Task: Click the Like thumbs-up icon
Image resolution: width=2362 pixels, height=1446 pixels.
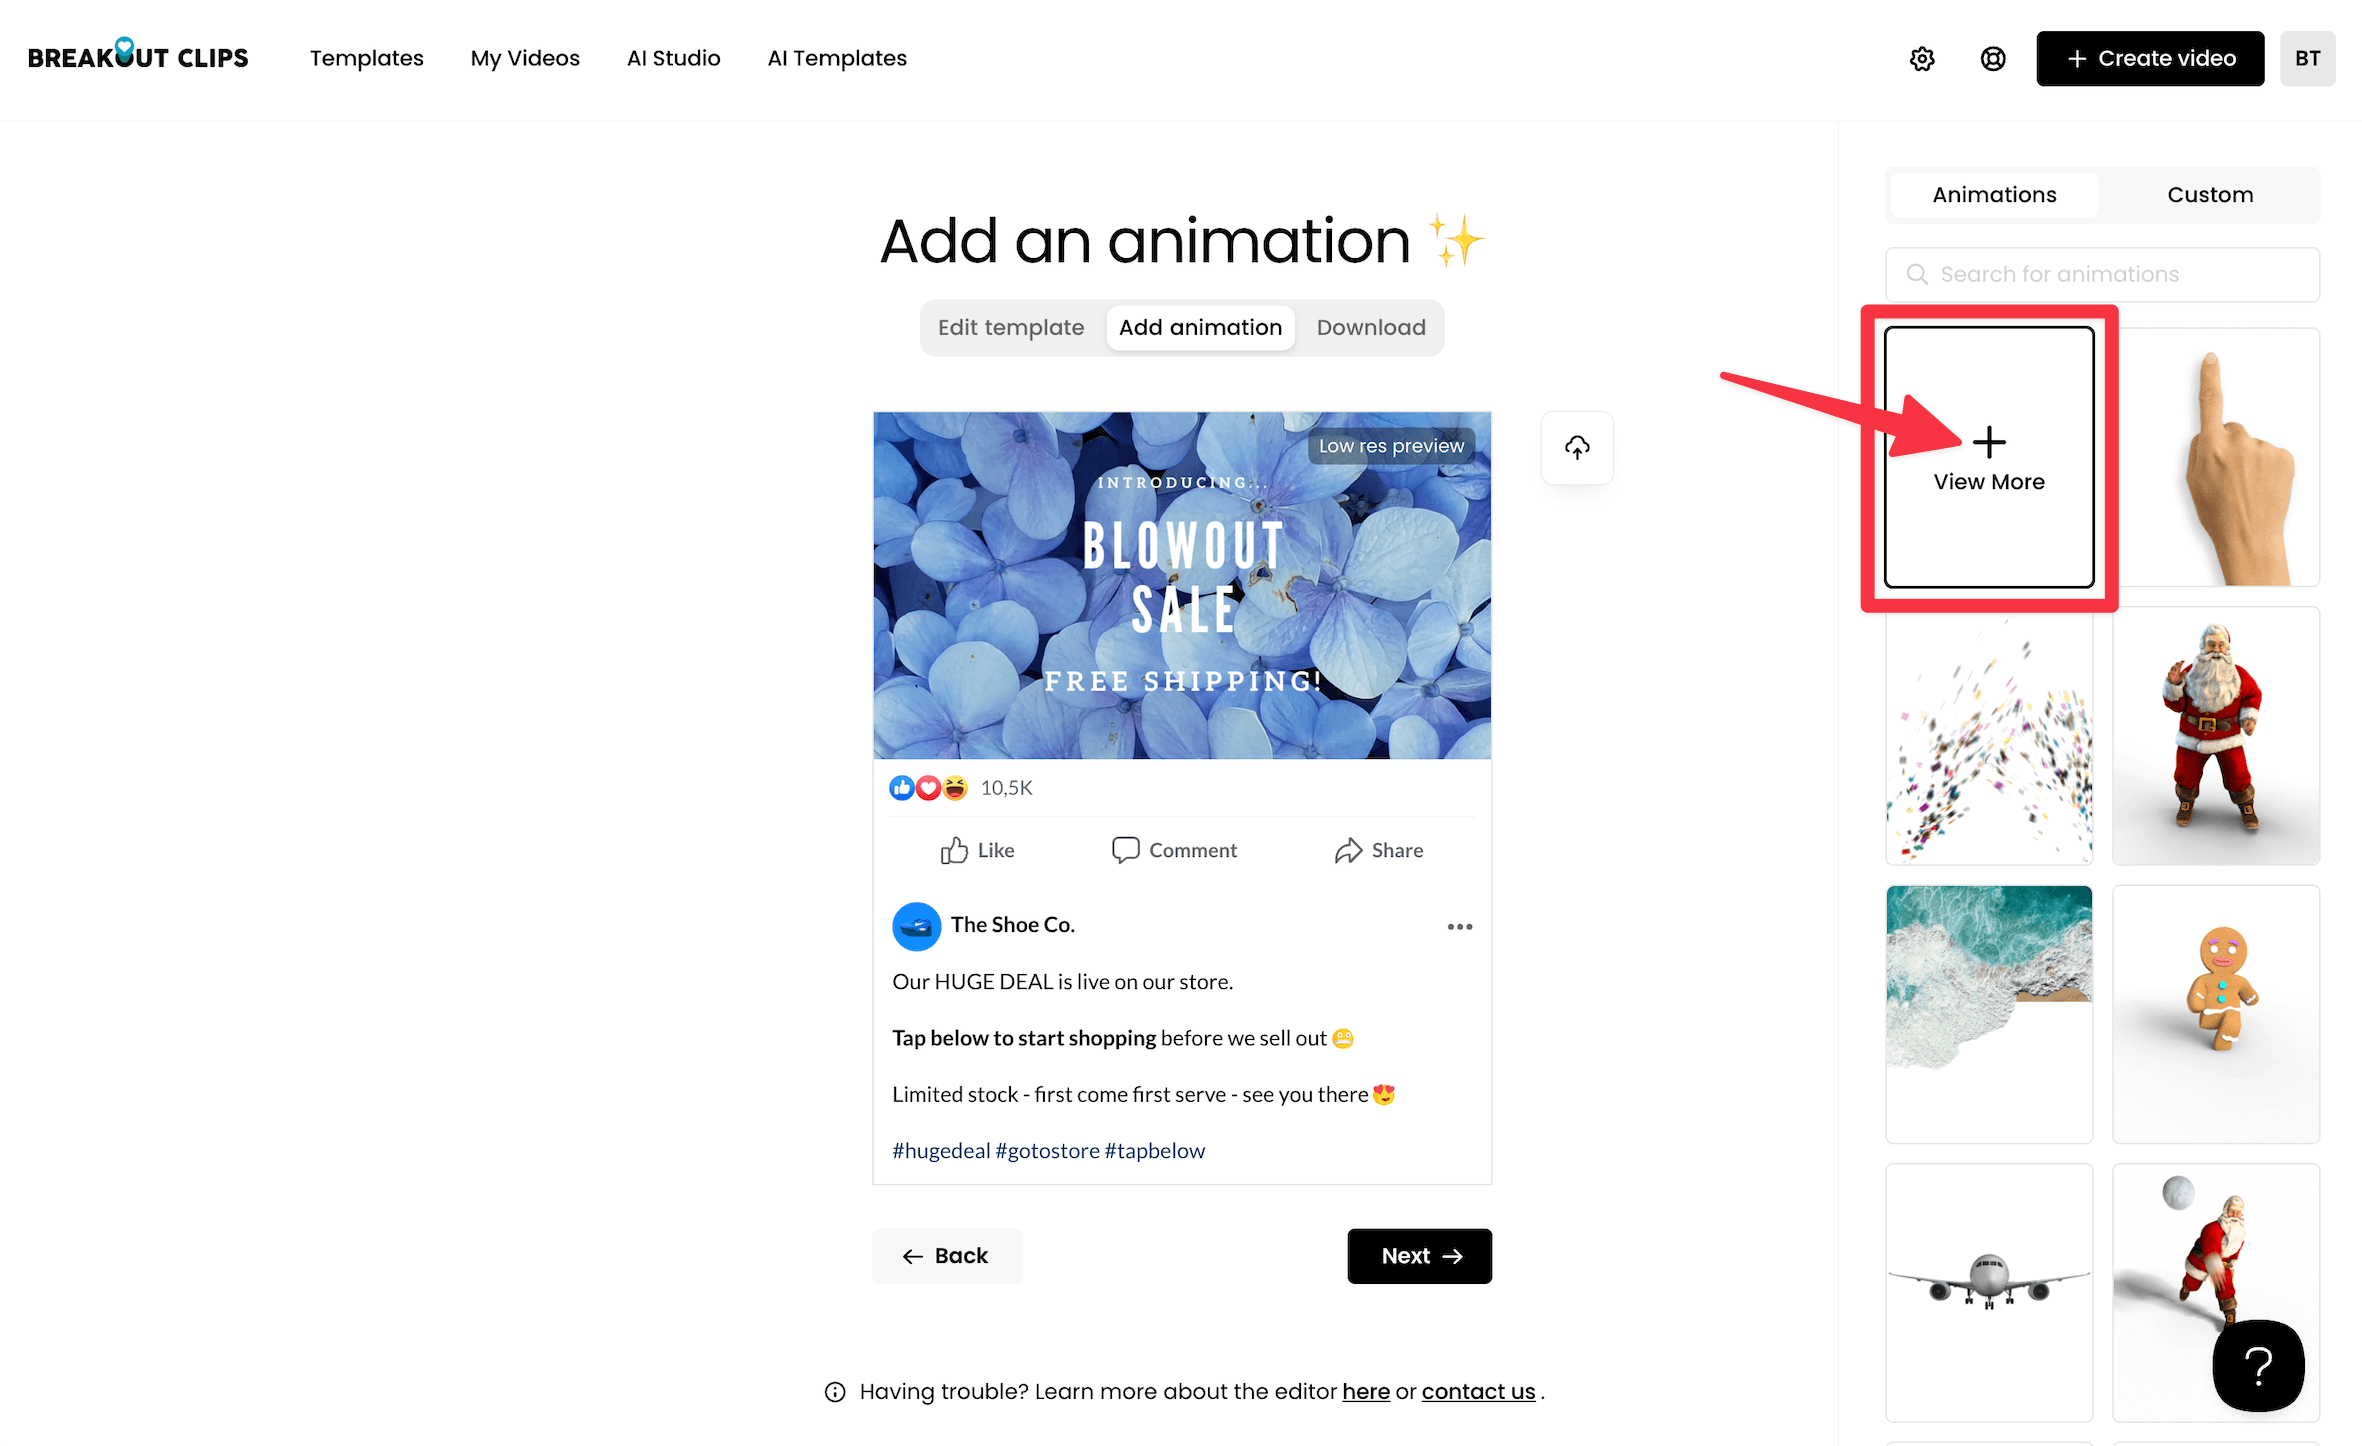Action: click(x=954, y=850)
